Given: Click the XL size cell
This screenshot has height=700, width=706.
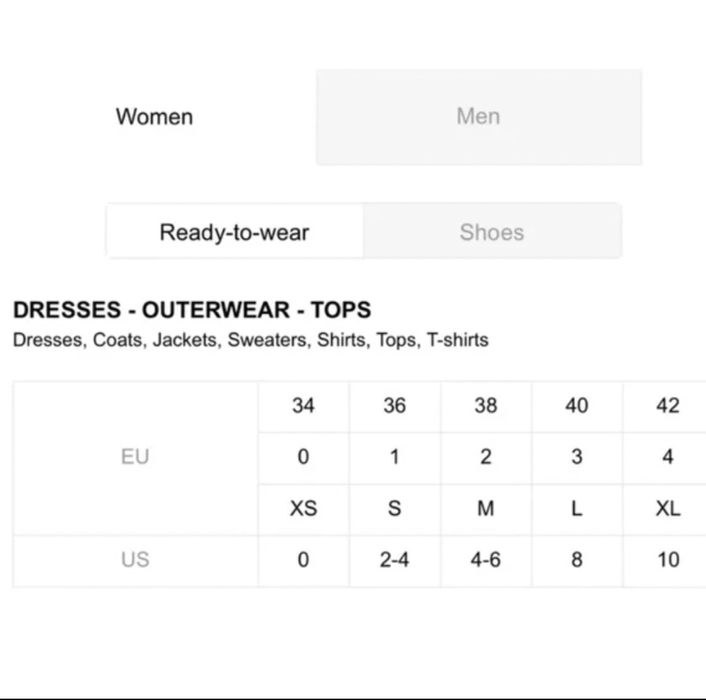Looking at the screenshot, I should pyautogui.click(x=667, y=509).
